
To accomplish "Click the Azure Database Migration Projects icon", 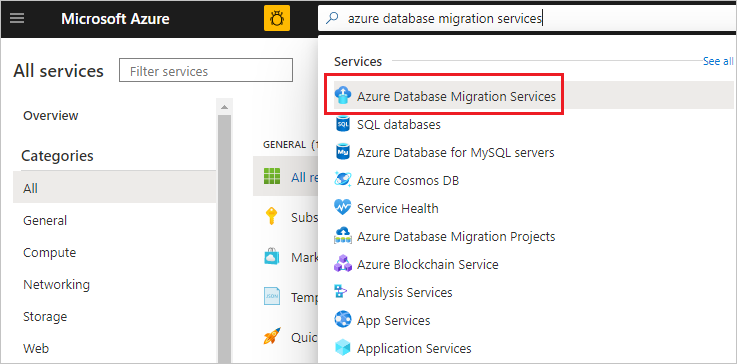I will click(x=343, y=236).
